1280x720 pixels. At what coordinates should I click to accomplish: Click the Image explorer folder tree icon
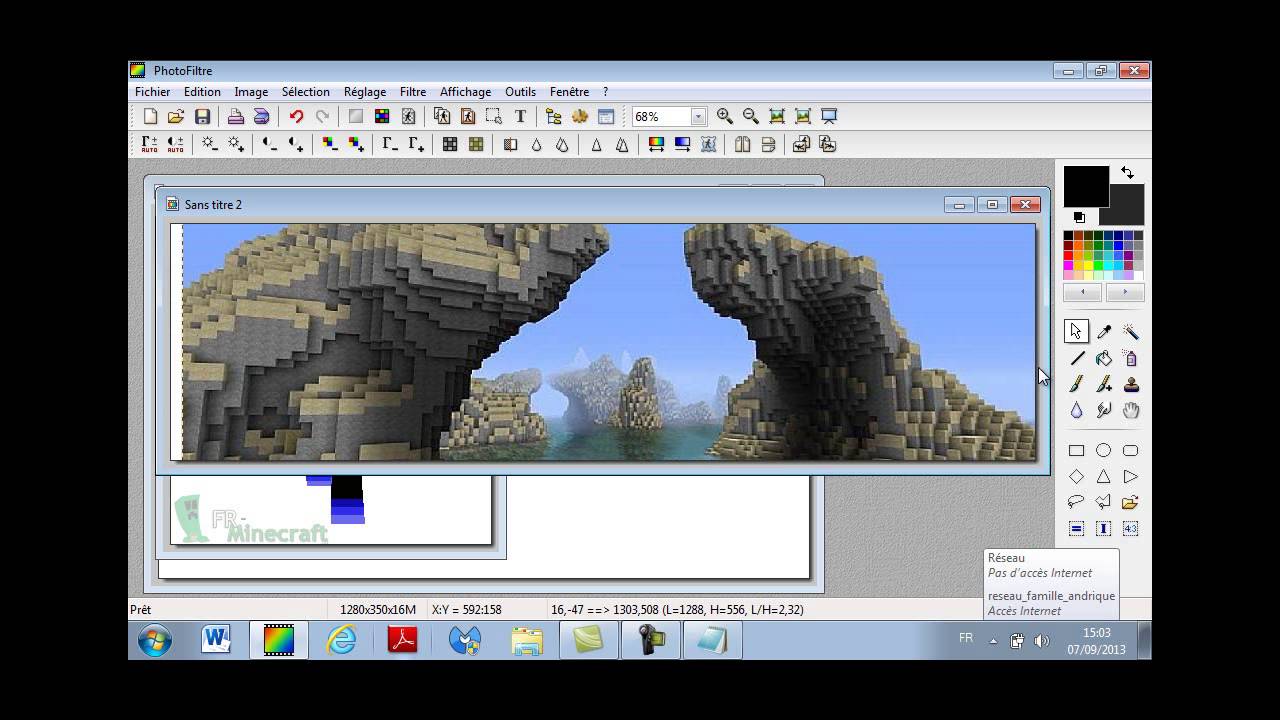click(x=554, y=116)
